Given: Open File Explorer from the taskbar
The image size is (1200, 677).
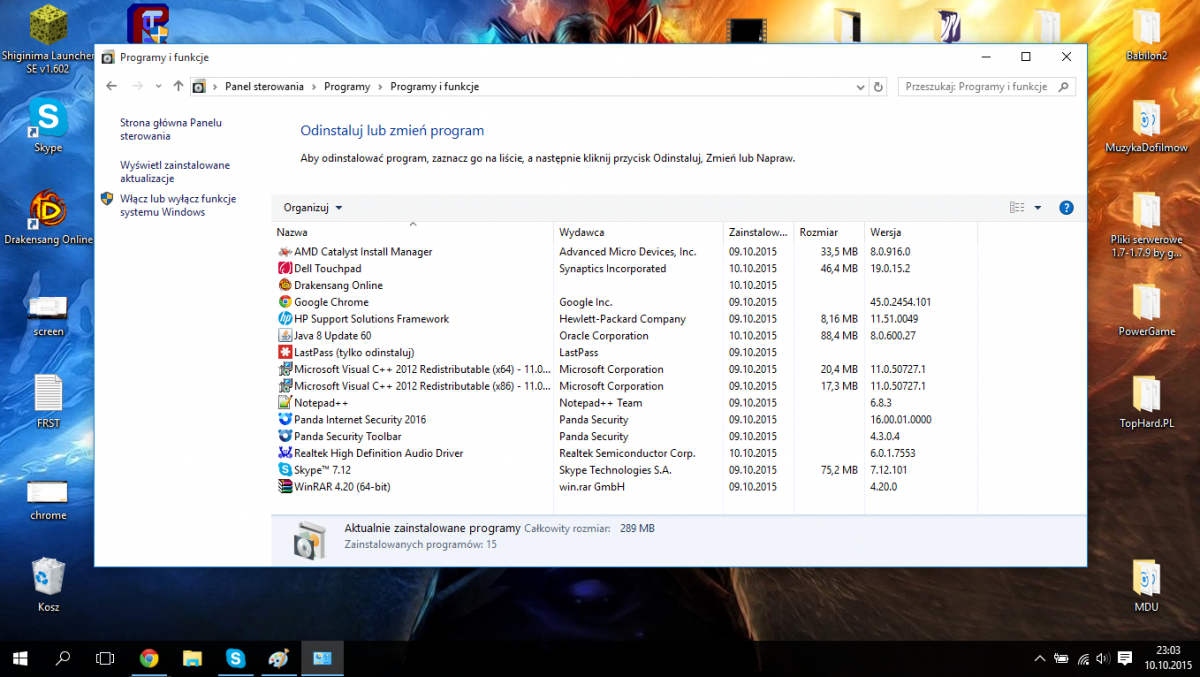Looking at the screenshot, I should 193,658.
